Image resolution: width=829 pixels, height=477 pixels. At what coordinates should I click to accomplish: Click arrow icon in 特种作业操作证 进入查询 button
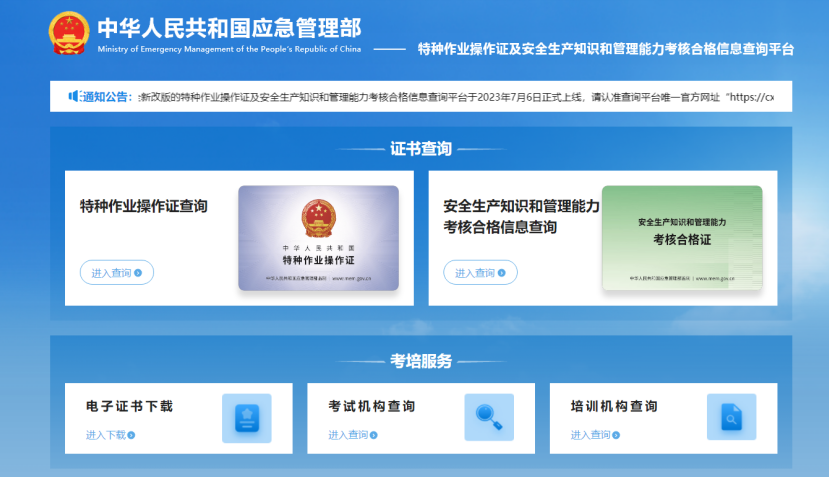138,273
